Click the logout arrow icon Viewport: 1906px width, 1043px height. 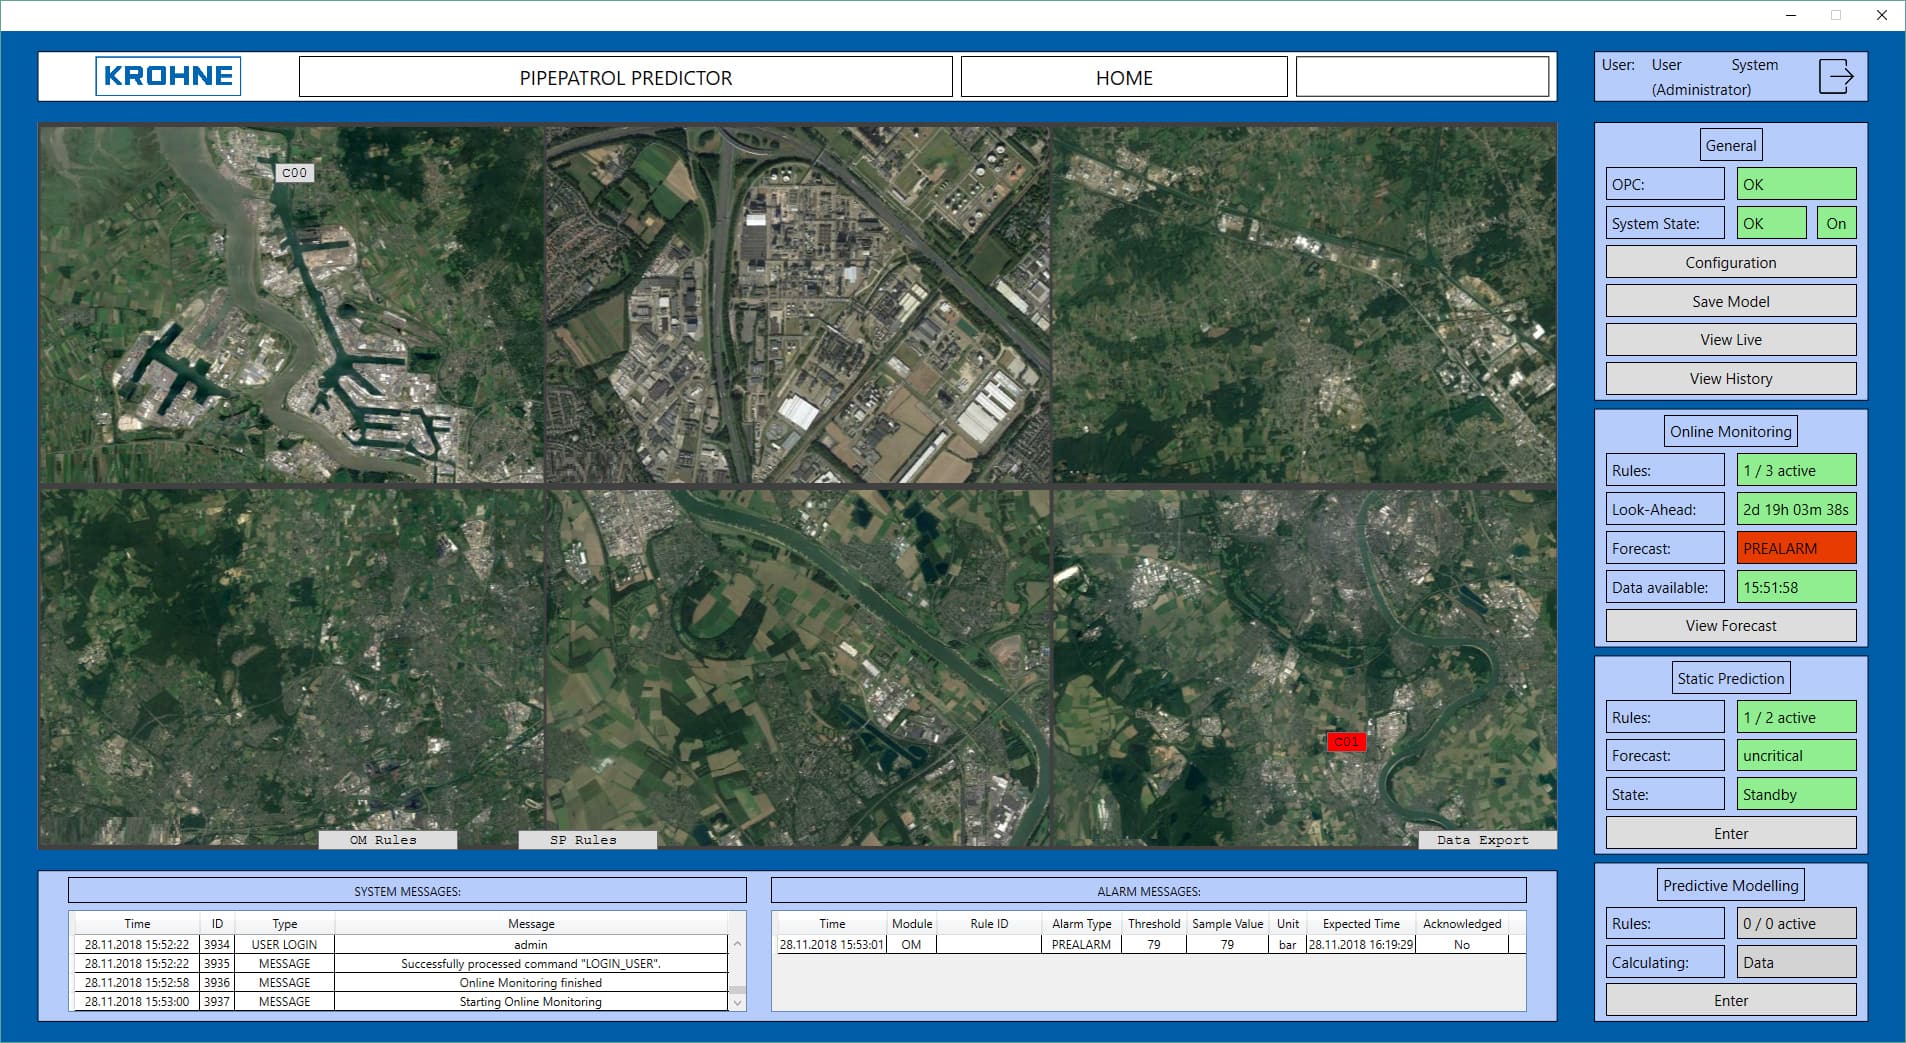(x=1835, y=76)
